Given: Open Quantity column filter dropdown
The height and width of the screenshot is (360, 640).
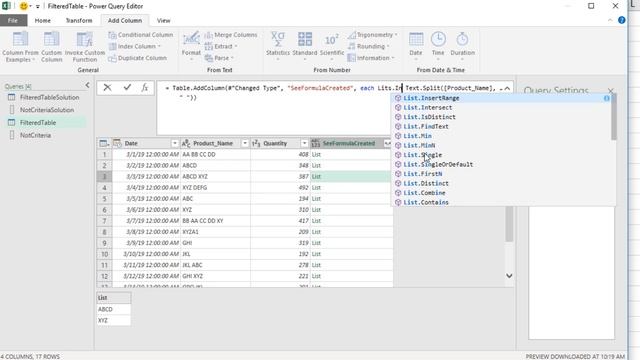Looking at the screenshot, I should coord(304,143).
